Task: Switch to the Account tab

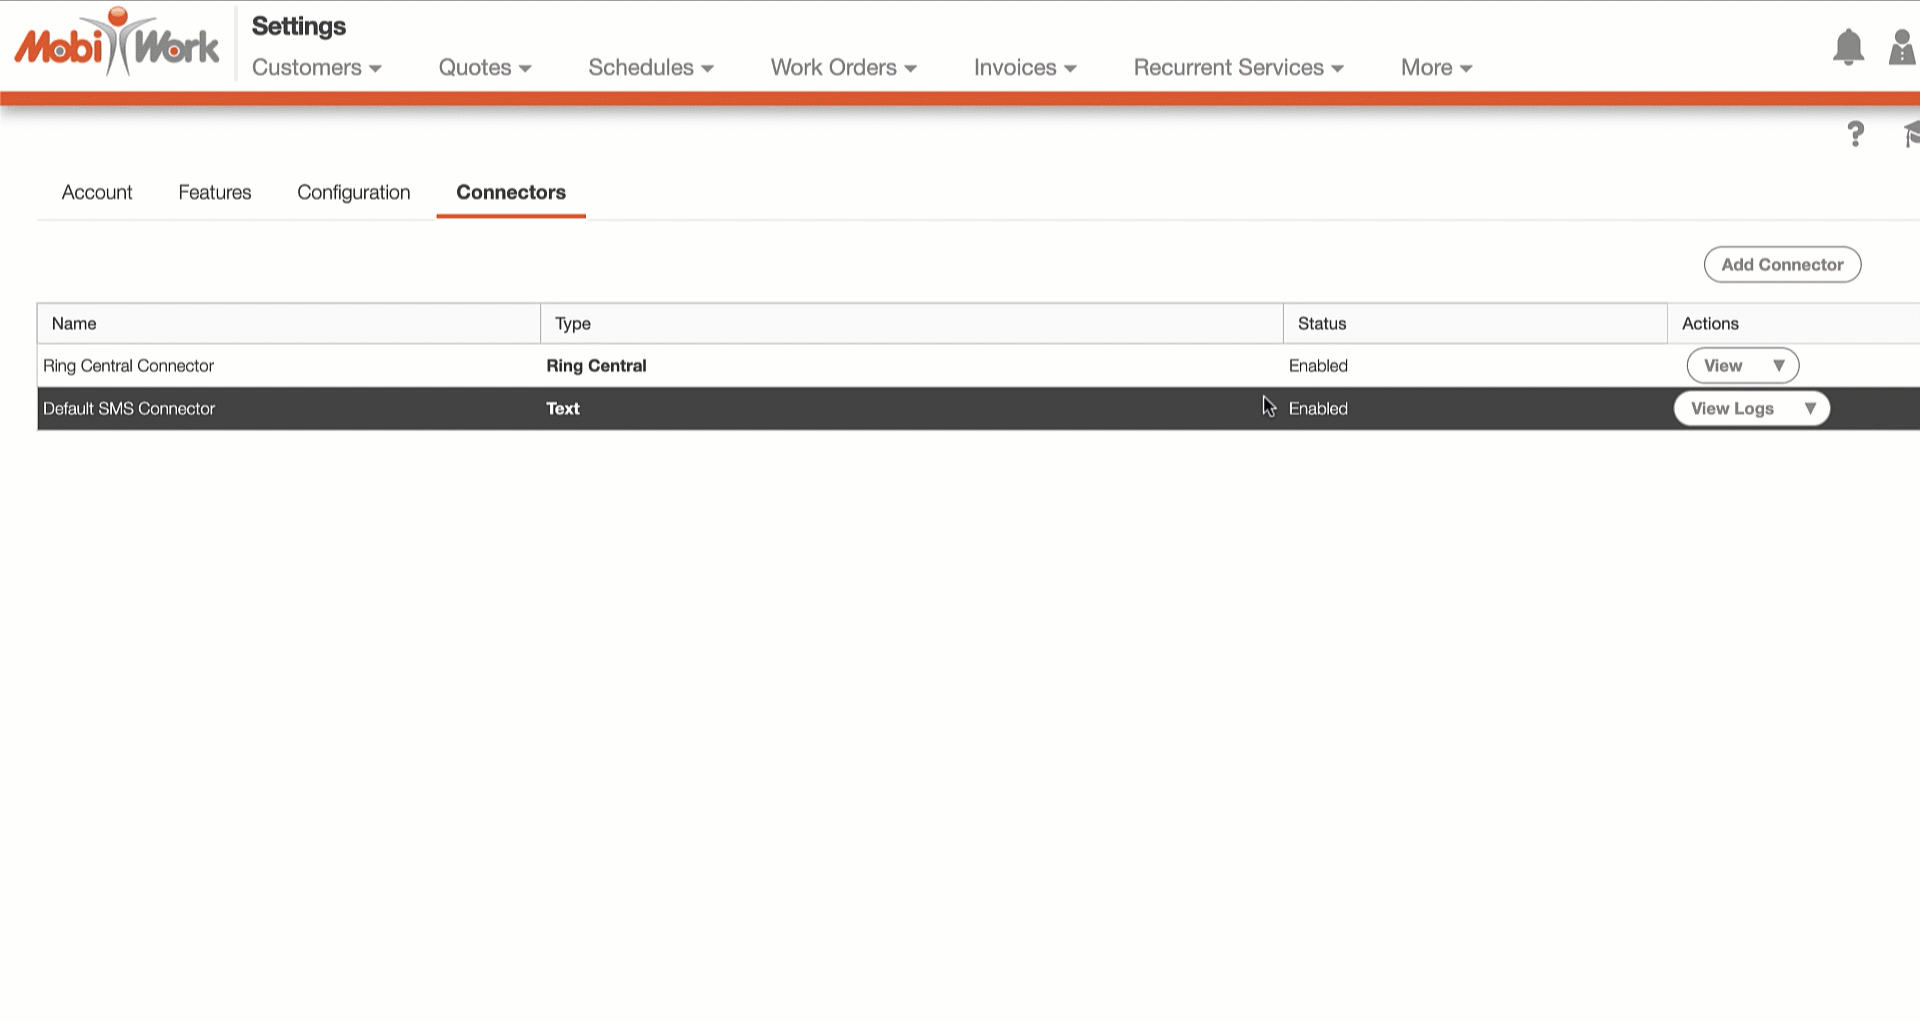Action: [97, 193]
